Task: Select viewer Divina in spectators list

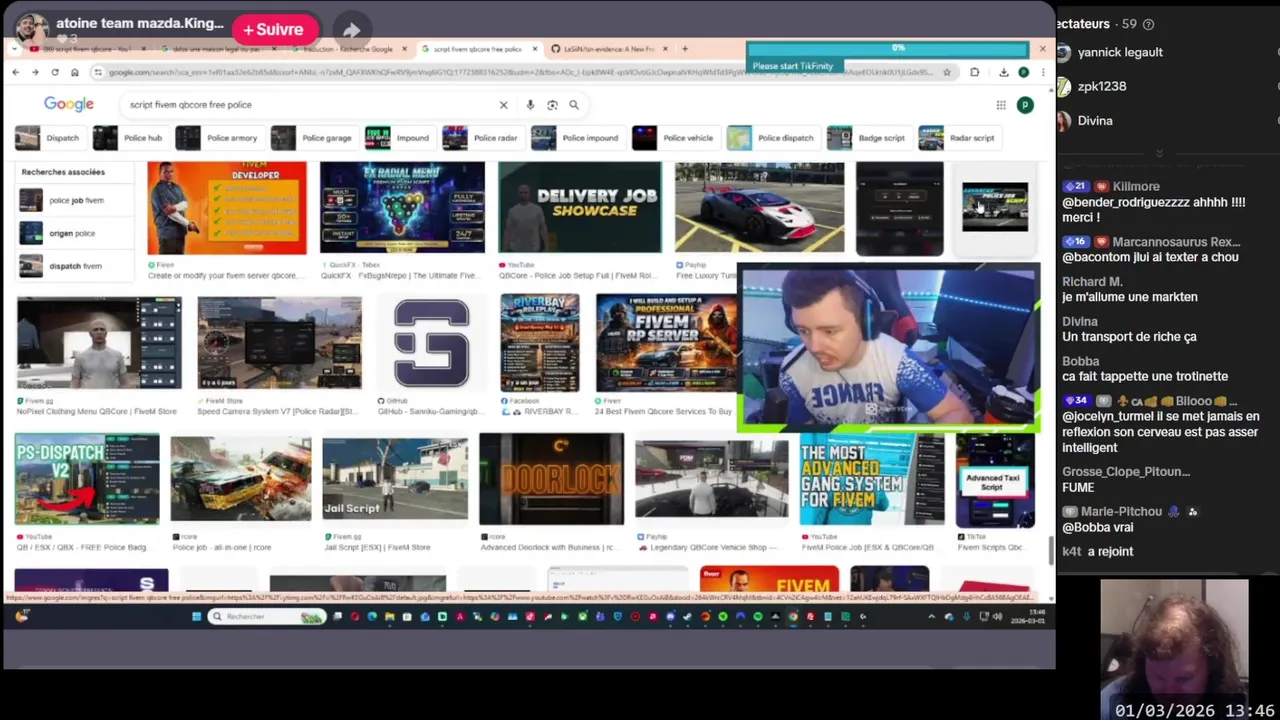Action: 1095,120
